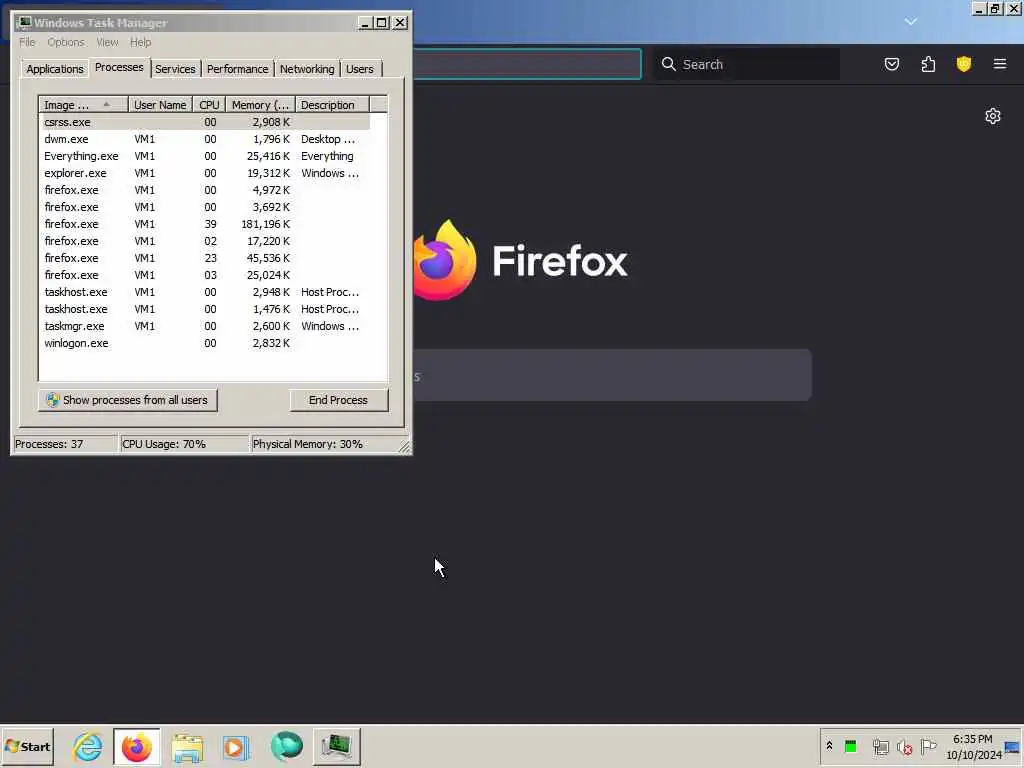This screenshot has height=768, width=1024.
Task: Click CPU Usage 70% status bar text
Action: tap(164, 444)
